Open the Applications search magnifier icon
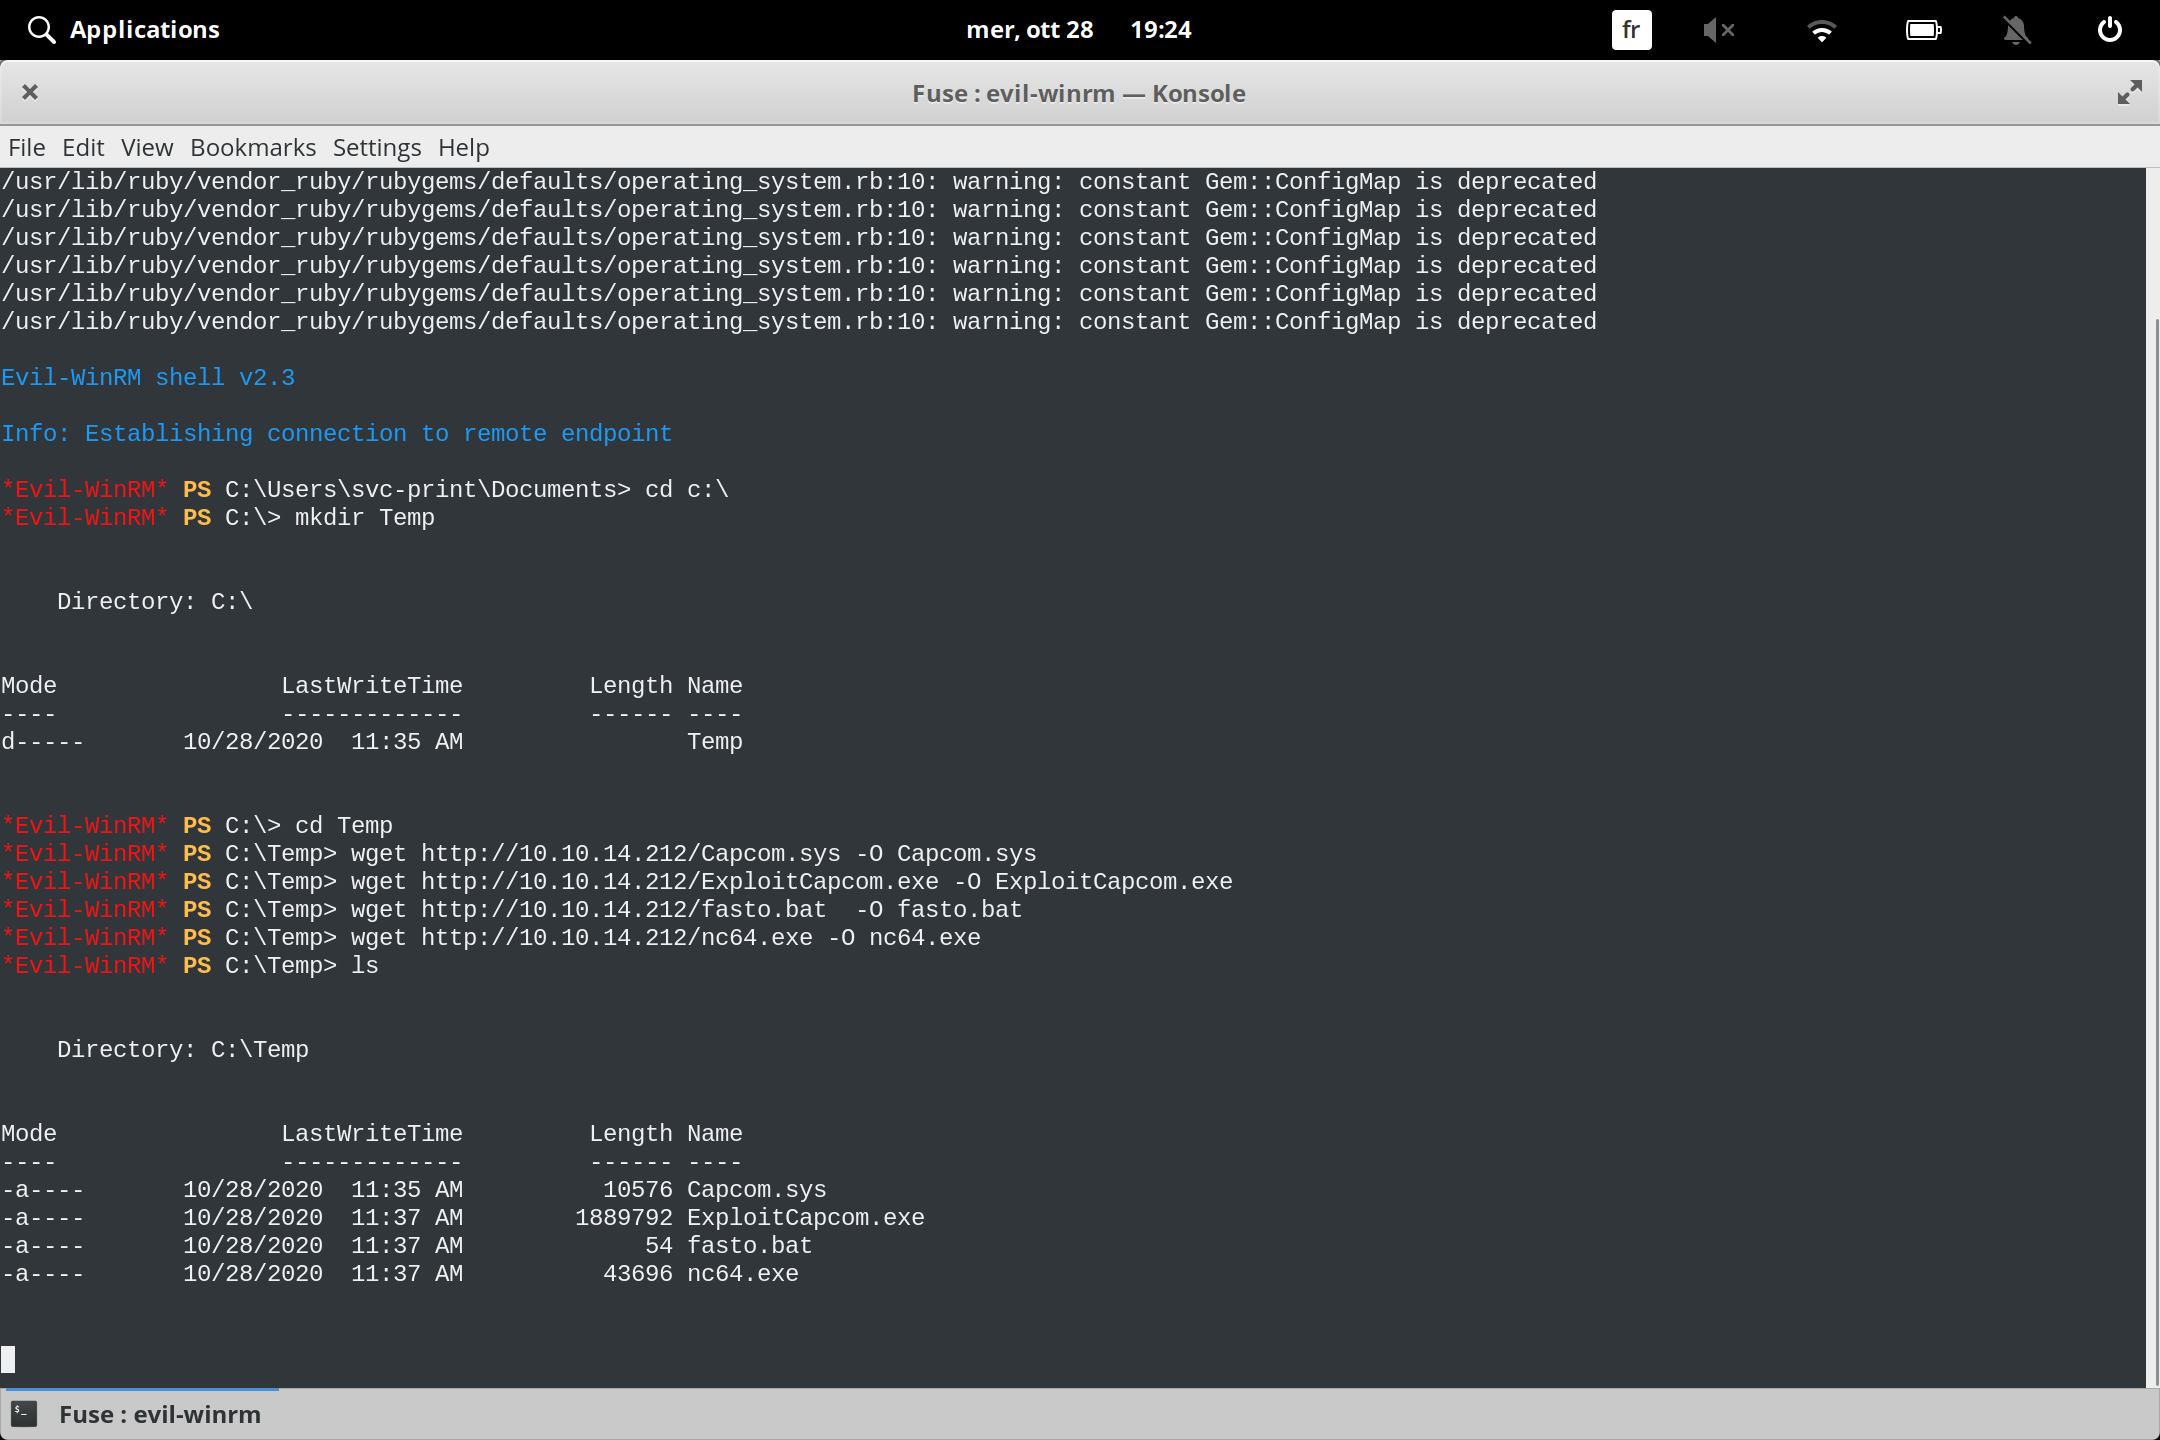The height and width of the screenshot is (1440, 2160). click(41, 29)
